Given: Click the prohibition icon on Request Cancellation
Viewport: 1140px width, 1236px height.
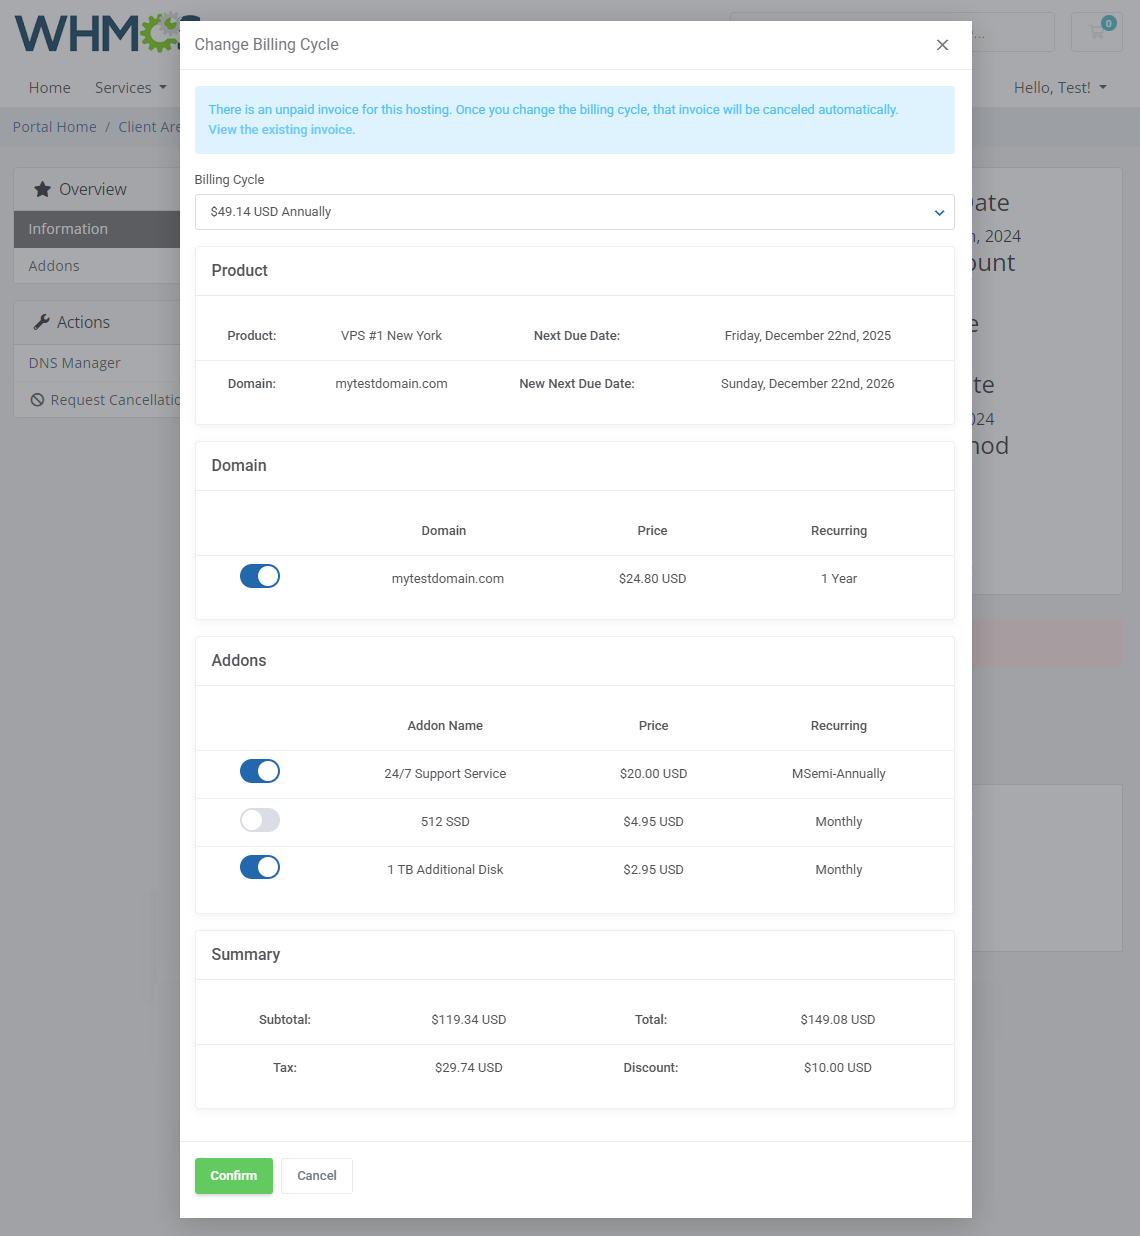Looking at the screenshot, I should [x=36, y=399].
